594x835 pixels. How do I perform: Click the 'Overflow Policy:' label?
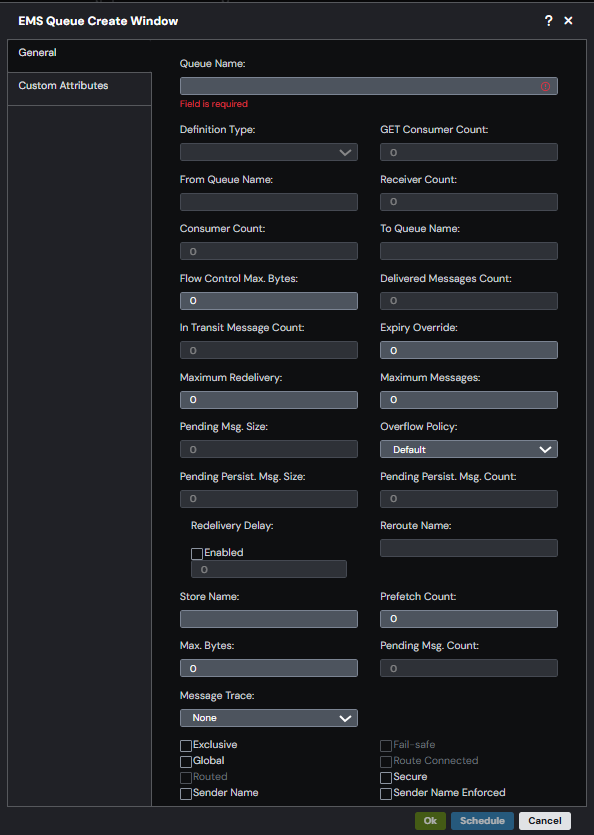[419, 427]
